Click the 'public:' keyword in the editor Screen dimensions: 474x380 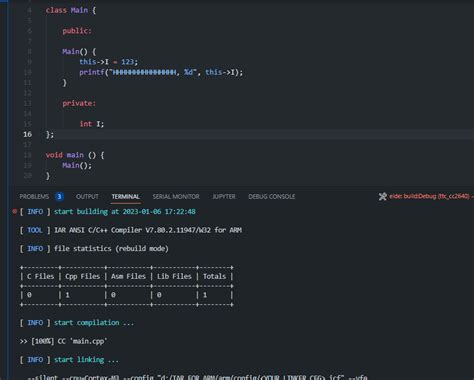point(77,31)
